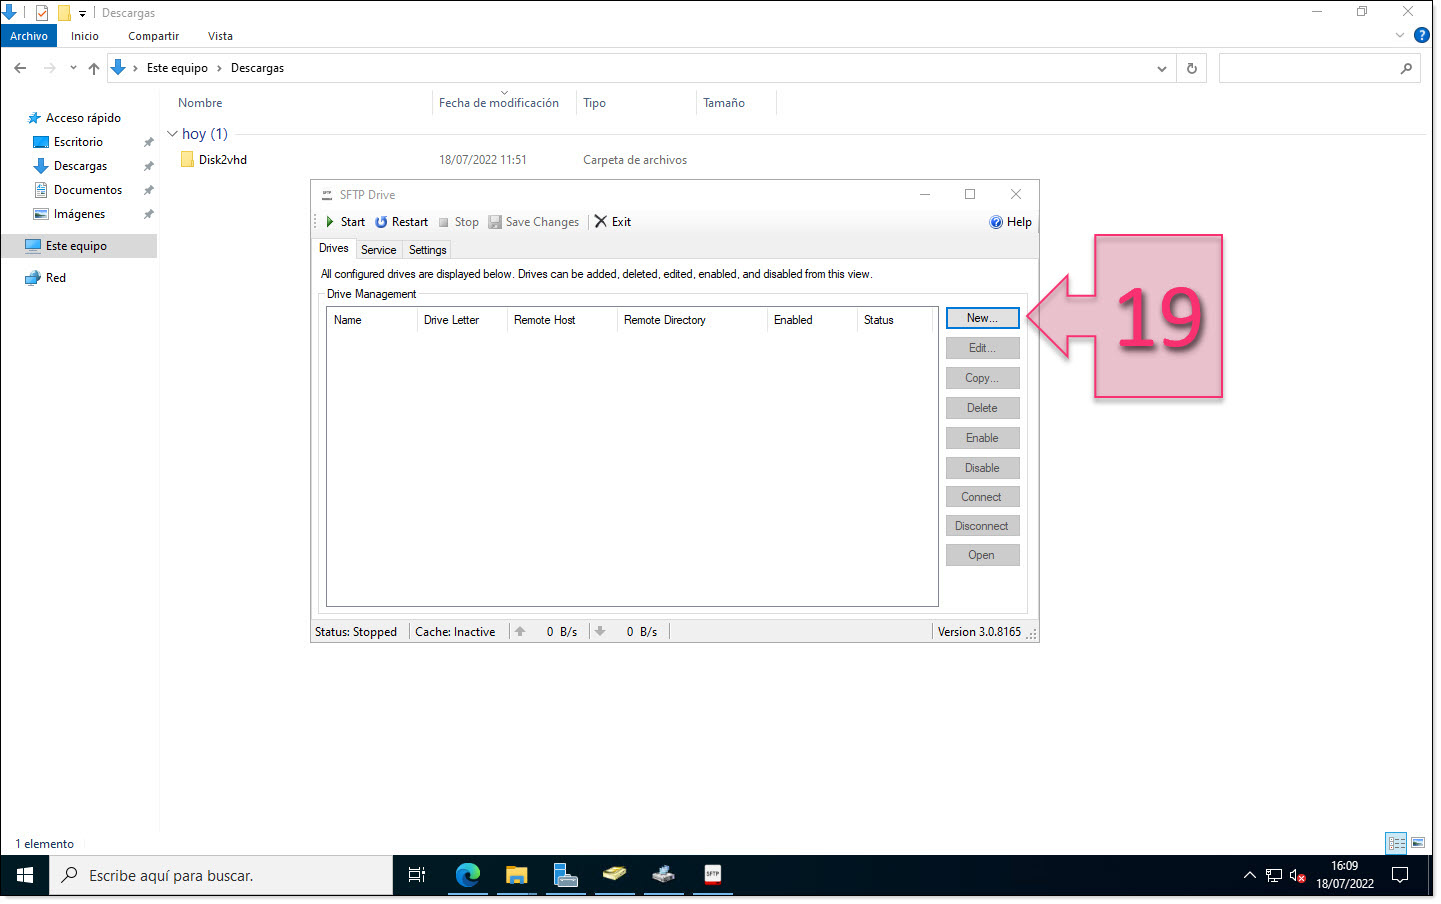Open the Compartir ribbon tab
The width and height of the screenshot is (1441, 904).
click(x=153, y=36)
